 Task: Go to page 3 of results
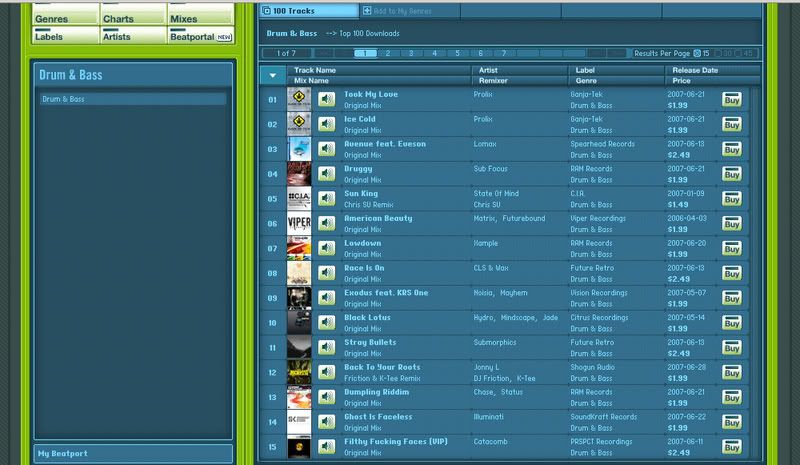(x=411, y=53)
